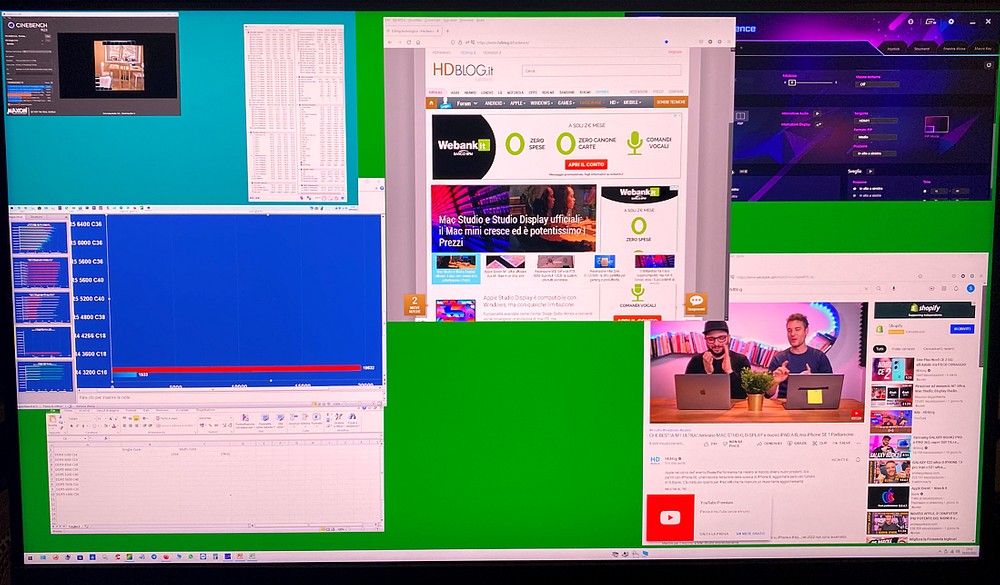Screen dimensions: 1000x585
Task: Open the HDBlog home icon in the navigation bar
Action: [x=432, y=103]
